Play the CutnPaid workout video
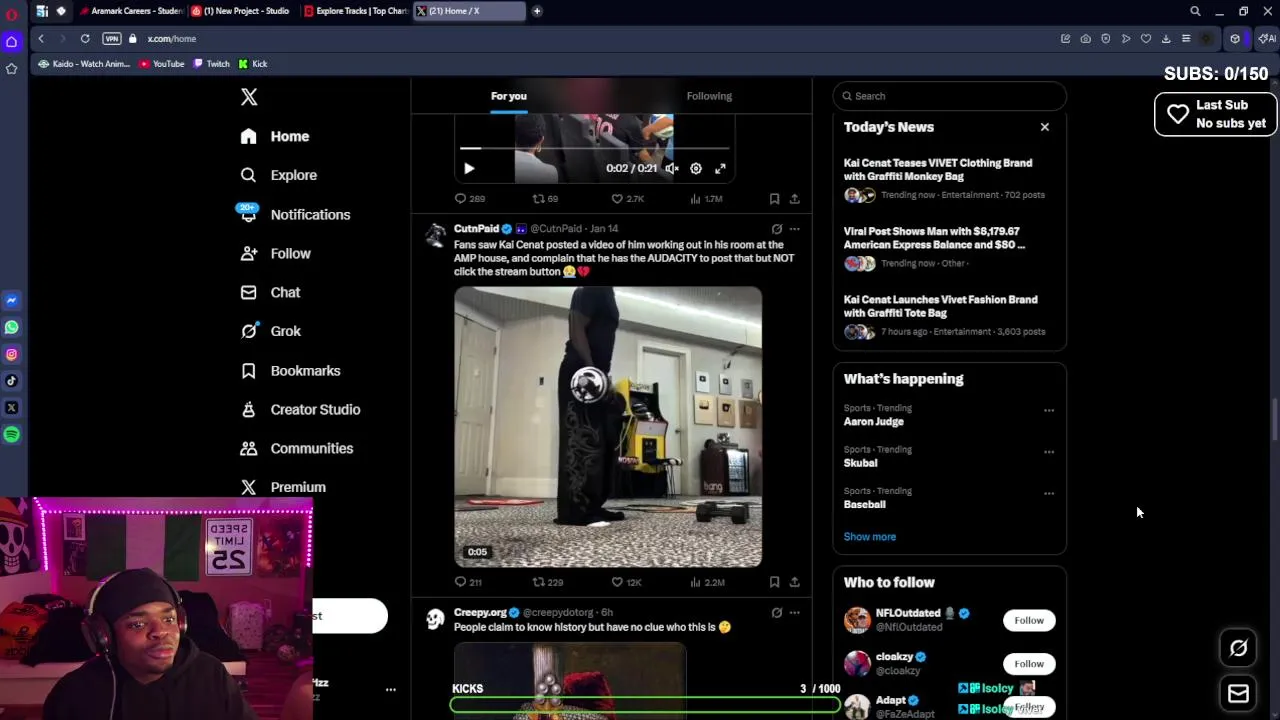The image size is (1280, 720). (608, 427)
